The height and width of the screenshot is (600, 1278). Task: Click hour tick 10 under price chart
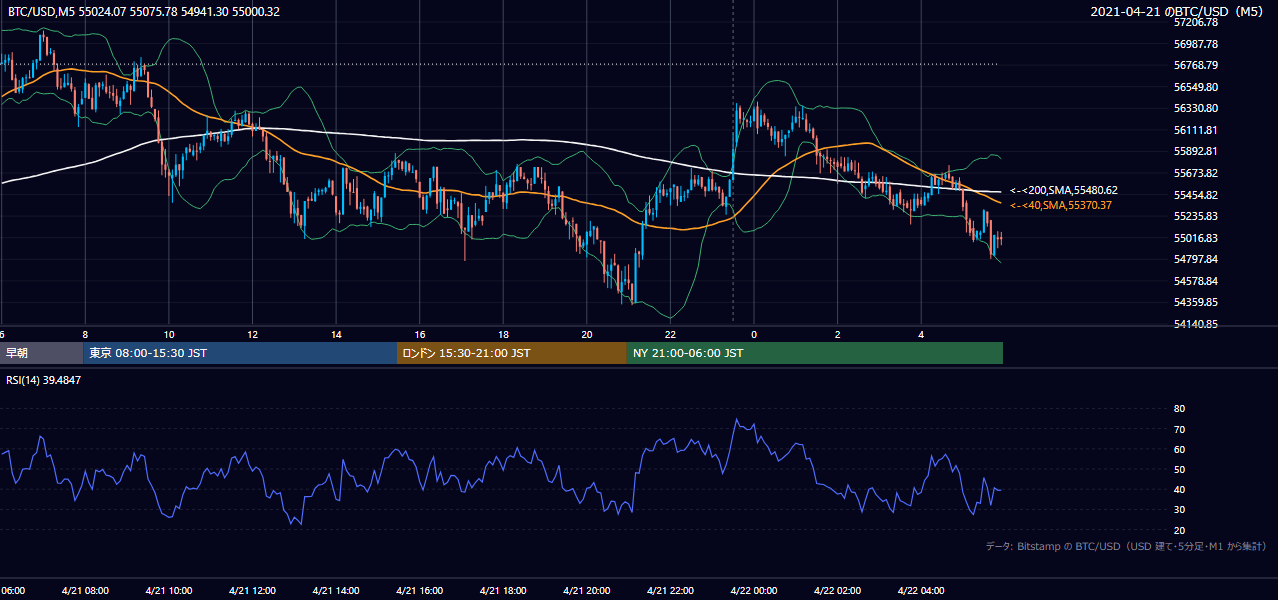(x=169, y=335)
